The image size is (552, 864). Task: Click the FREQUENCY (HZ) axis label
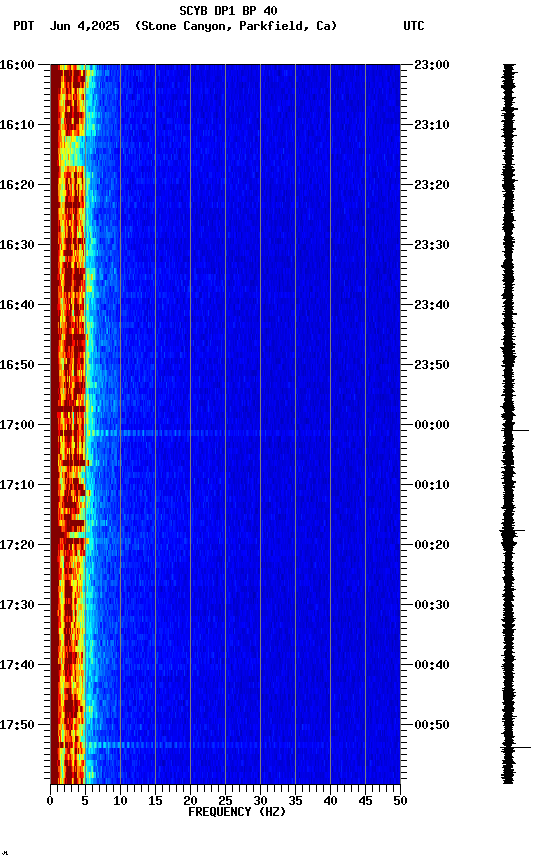click(x=237, y=812)
